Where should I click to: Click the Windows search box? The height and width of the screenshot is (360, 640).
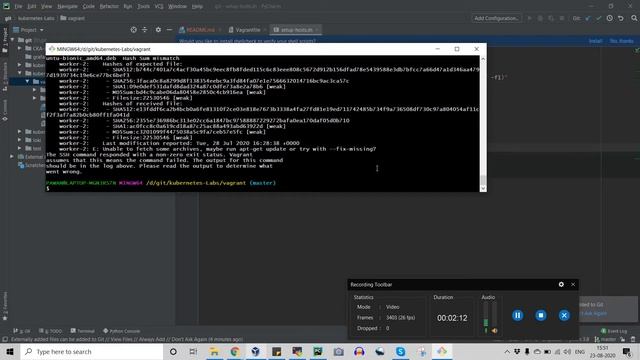click(92, 351)
